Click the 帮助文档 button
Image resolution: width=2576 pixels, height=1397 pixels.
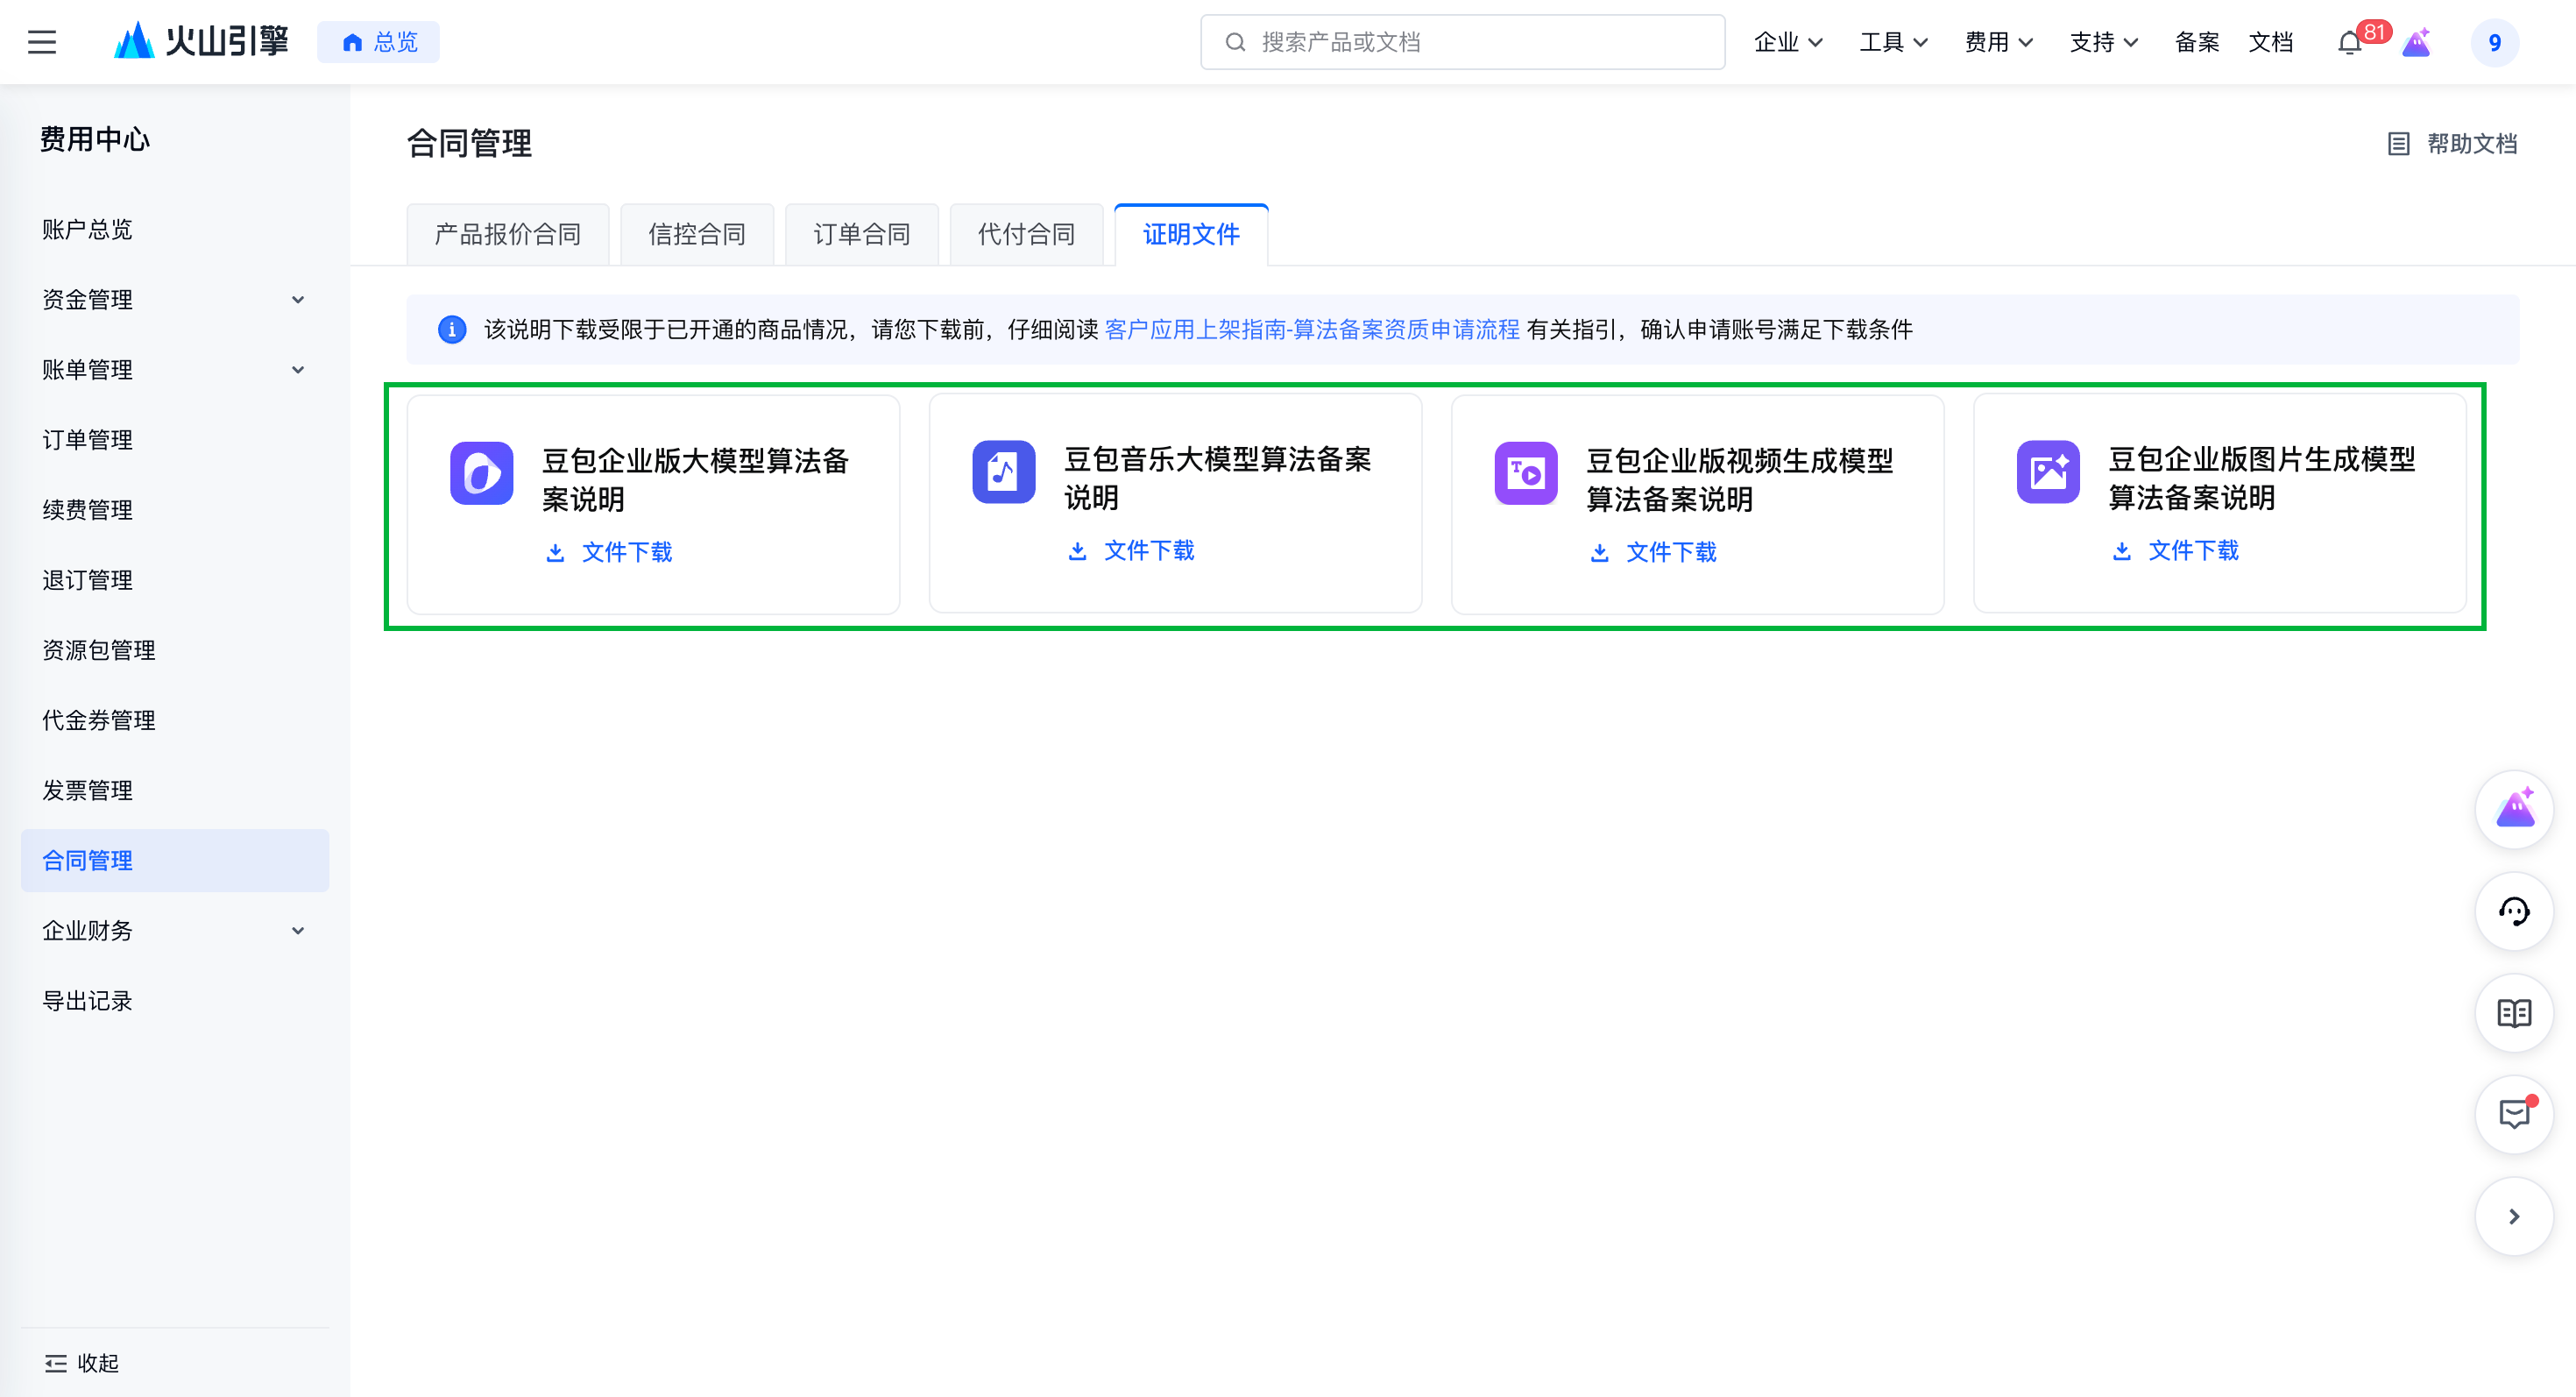[x=2452, y=144]
